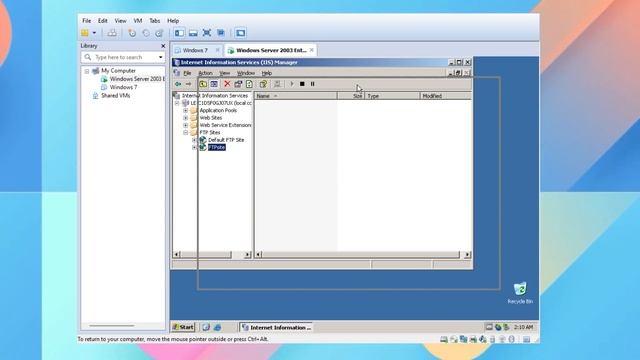Open the VMware File menu
The width and height of the screenshot is (640, 360).
pos(87,20)
